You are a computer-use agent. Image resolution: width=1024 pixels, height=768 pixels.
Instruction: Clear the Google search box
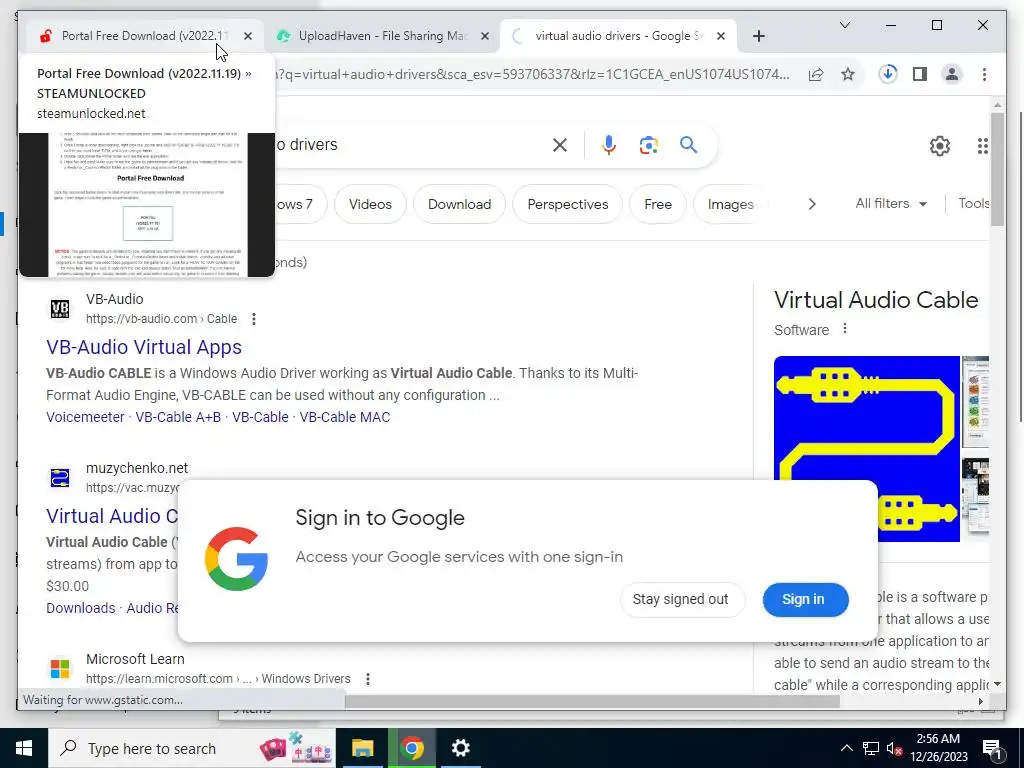pyautogui.click(x=560, y=145)
